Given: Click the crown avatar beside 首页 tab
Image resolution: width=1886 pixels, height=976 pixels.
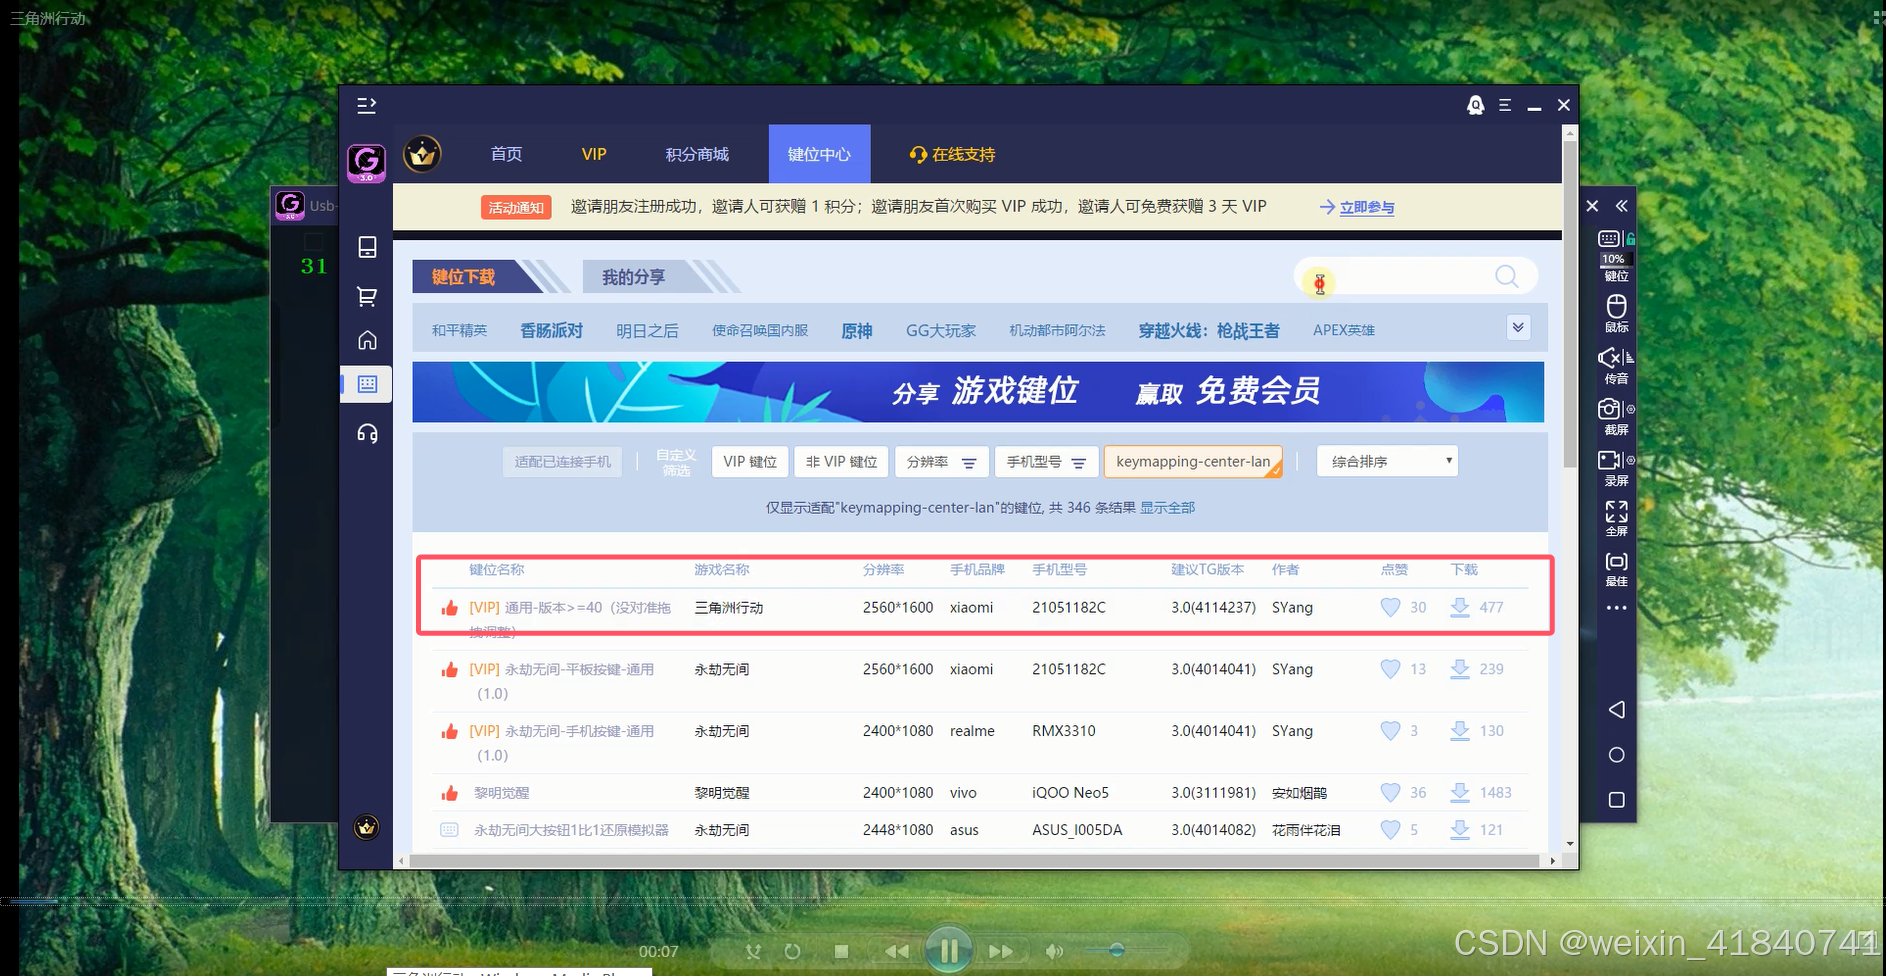Looking at the screenshot, I should (422, 154).
